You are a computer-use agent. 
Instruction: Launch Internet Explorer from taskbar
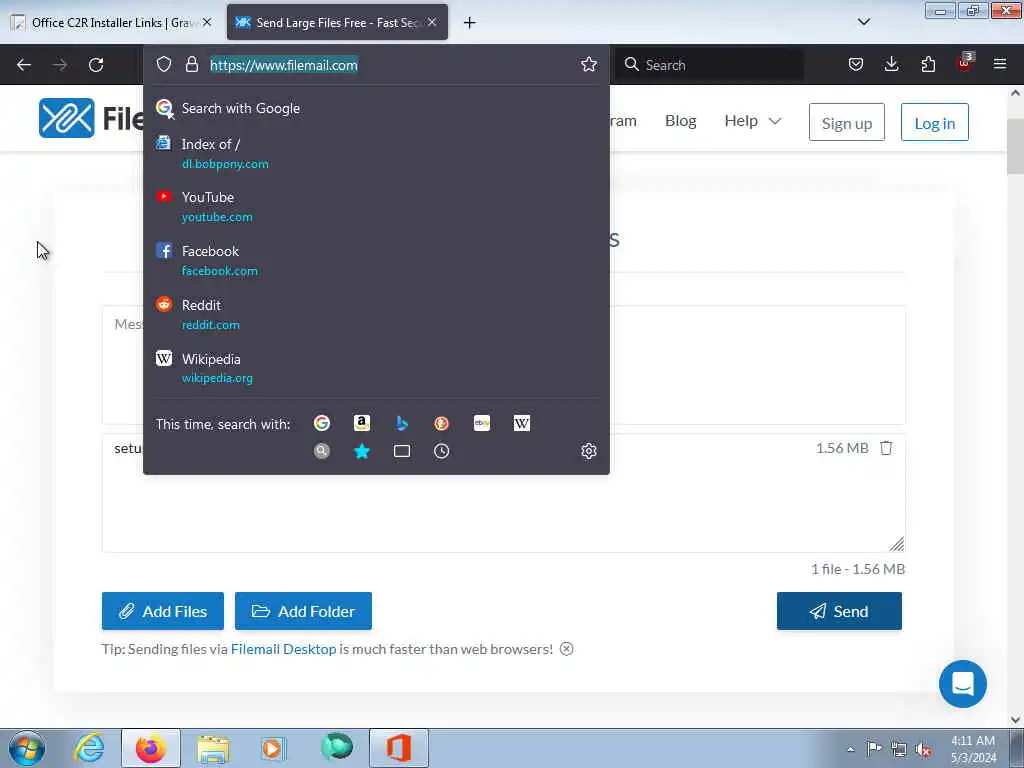89,749
